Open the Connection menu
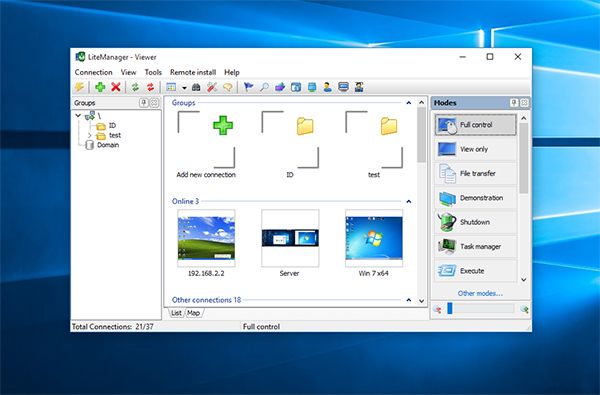 click(x=93, y=72)
